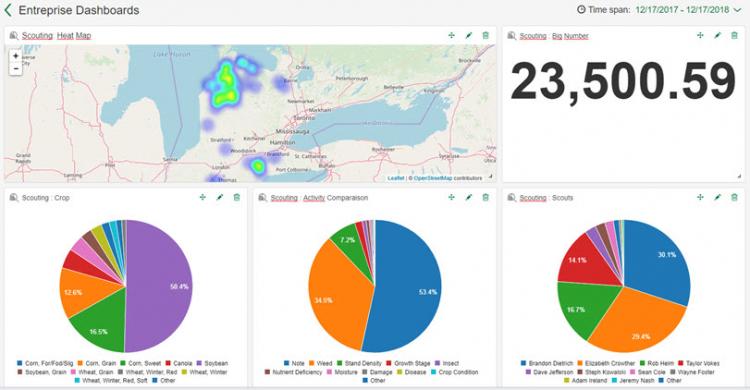Edit the Scouting Heat Map panel

pyautogui.click(x=469, y=35)
